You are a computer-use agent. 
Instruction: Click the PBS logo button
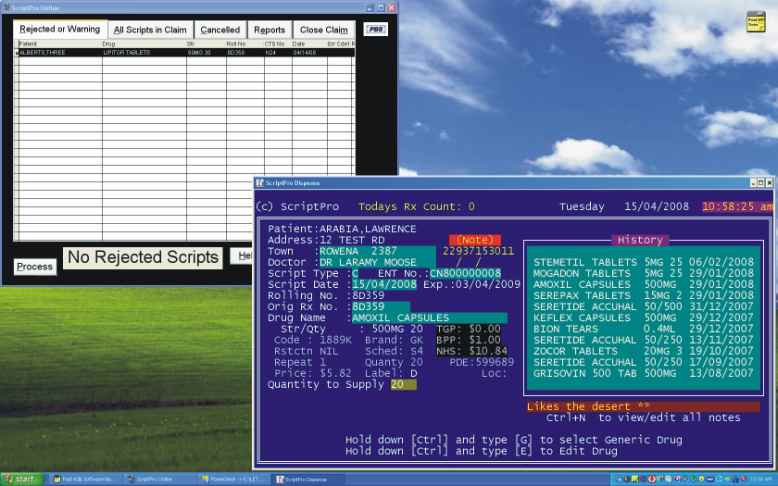coord(376,29)
